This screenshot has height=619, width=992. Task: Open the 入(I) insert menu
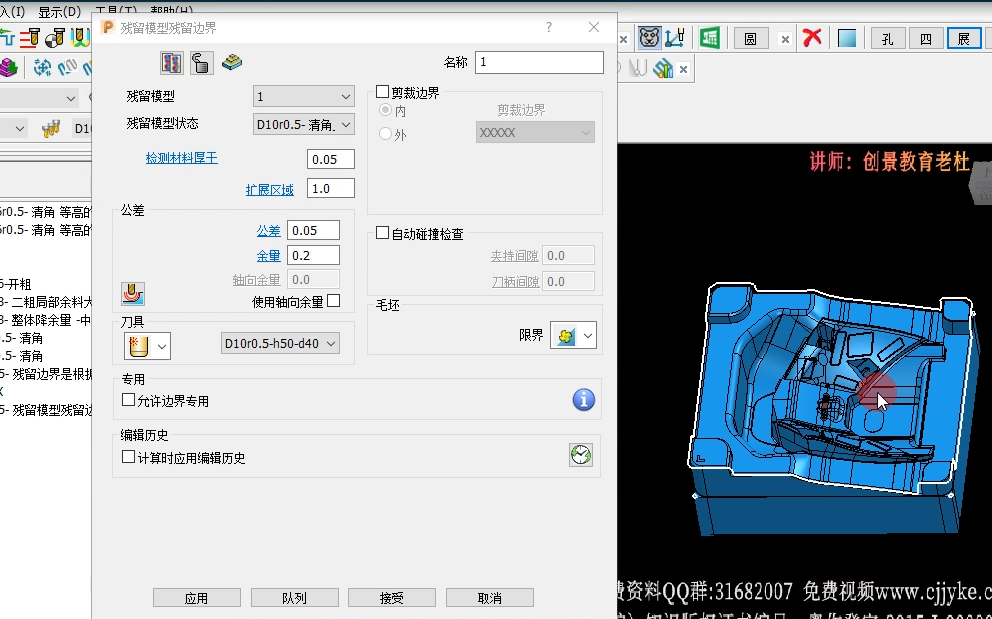click(13, 12)
